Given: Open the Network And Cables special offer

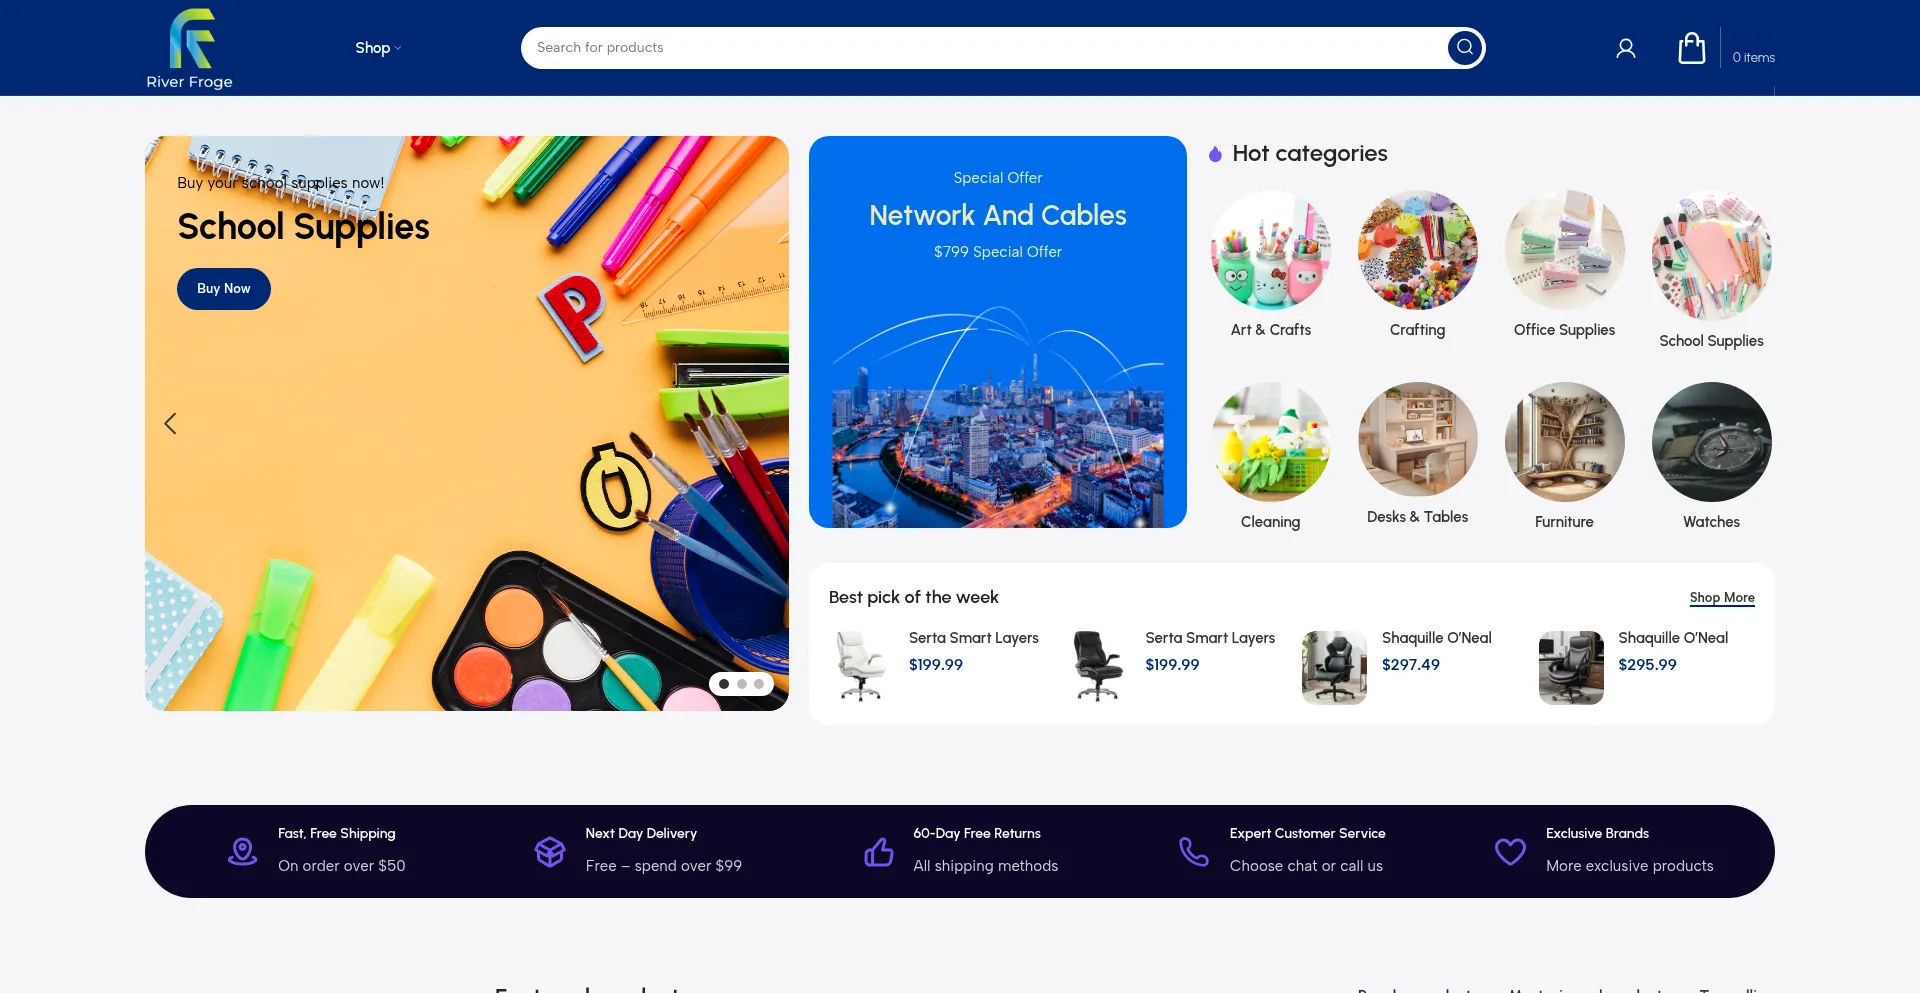Looking at the screenshot, I should pos(998,332).
